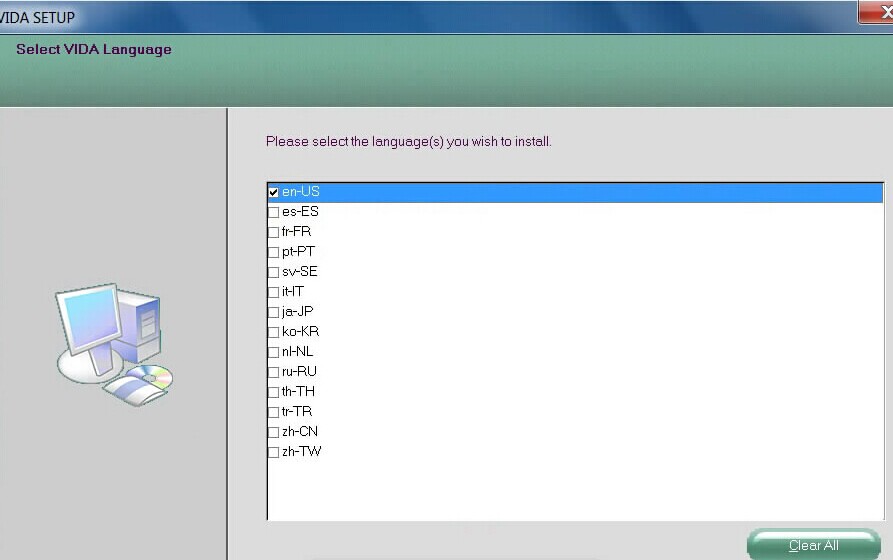Tick the fr-FR language checkbox
Image resolution: width=893 pixels, height=560 pixels.
[273, 232]
